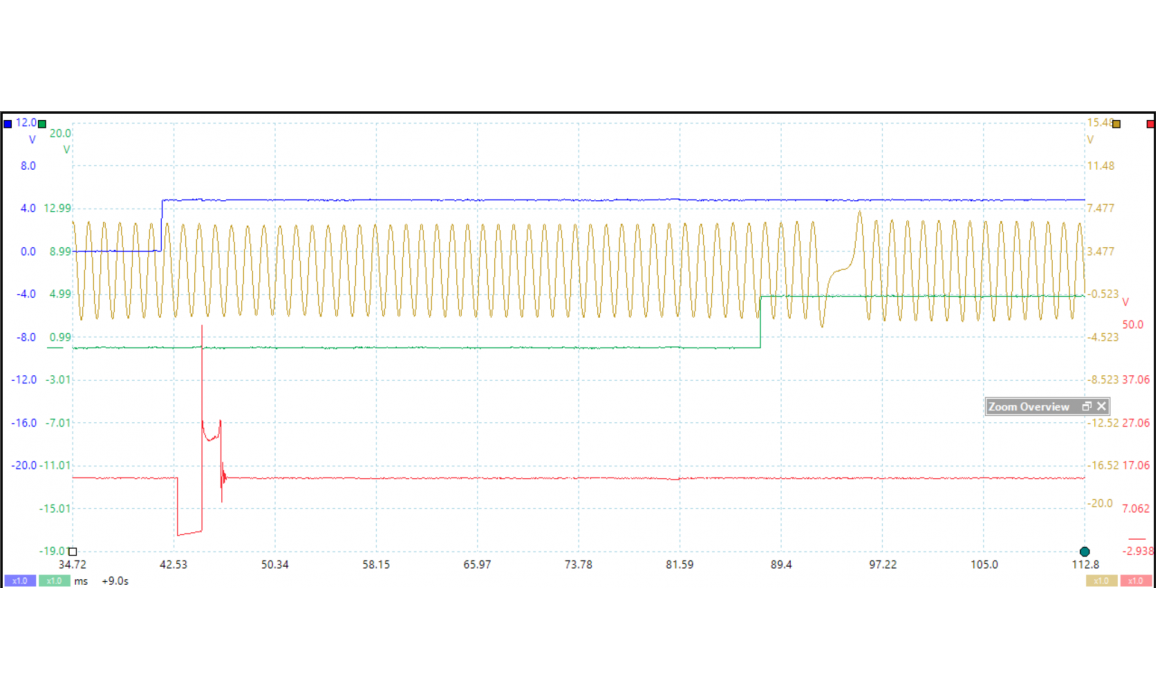1156x700 pixels.
Task: Click the ms time unit label
Action: point(81,581)
